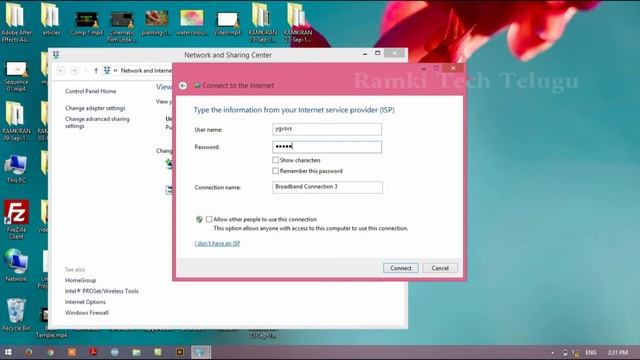Go back using the dialog's back arrow
The image size is (640, 360).
click(183, 85)
